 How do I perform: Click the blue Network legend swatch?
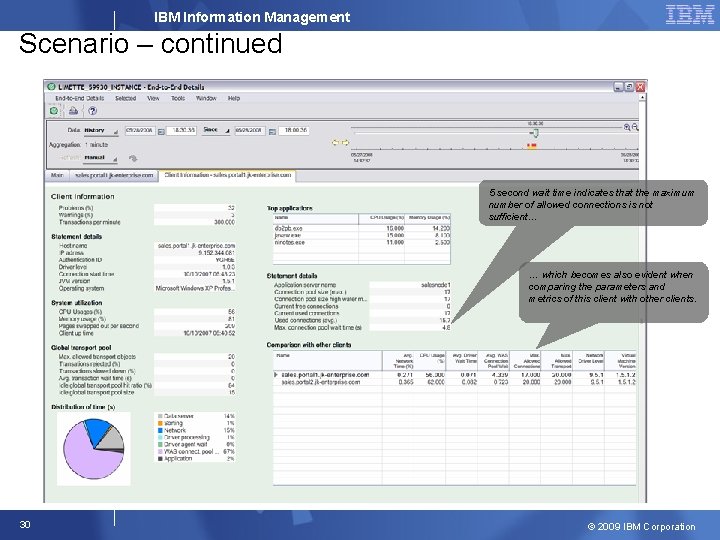tap(160, 430)
